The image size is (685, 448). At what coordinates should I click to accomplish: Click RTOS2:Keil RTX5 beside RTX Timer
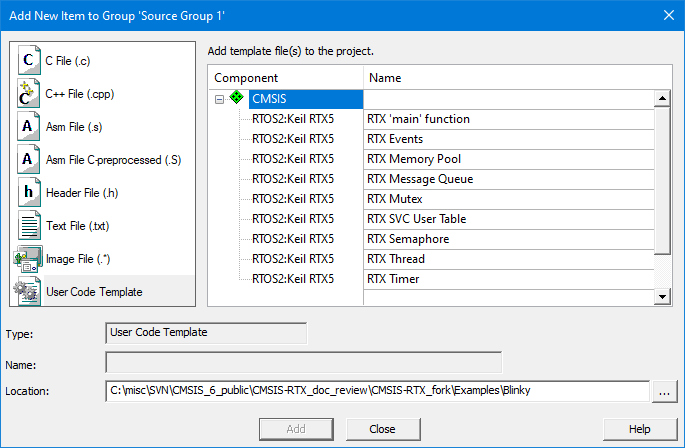[293, 279]
